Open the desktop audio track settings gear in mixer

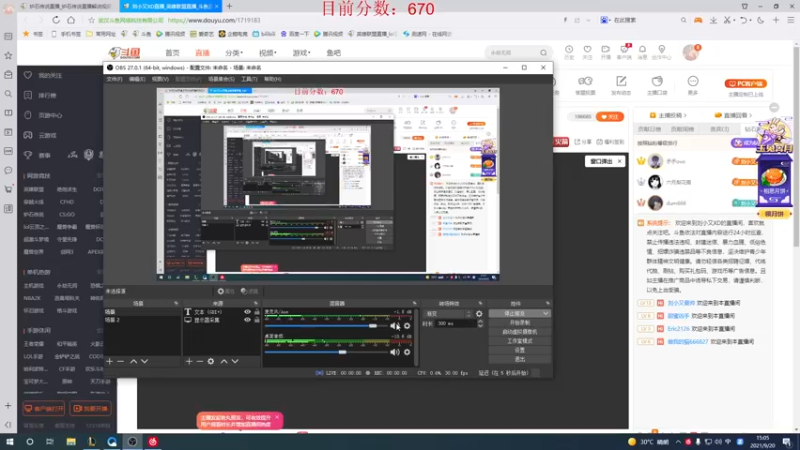(x=407, y=352)
